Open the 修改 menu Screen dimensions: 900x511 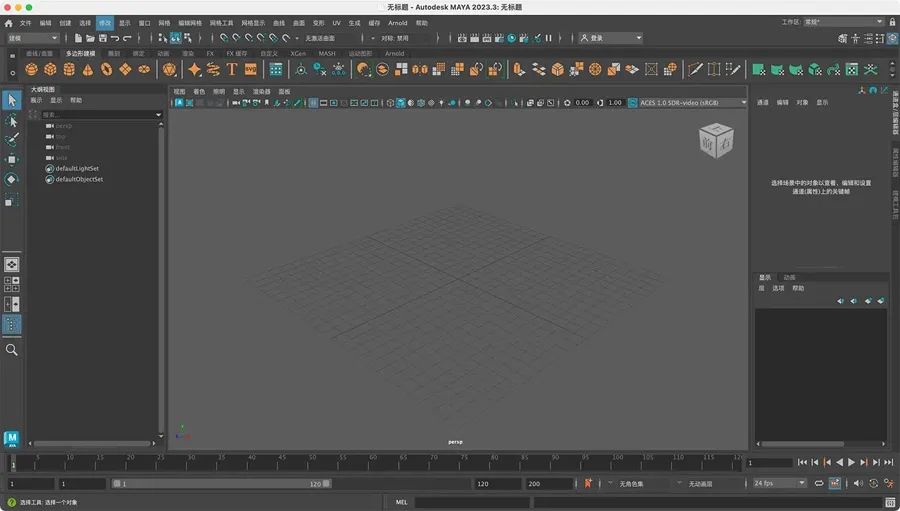coord(105,22)
